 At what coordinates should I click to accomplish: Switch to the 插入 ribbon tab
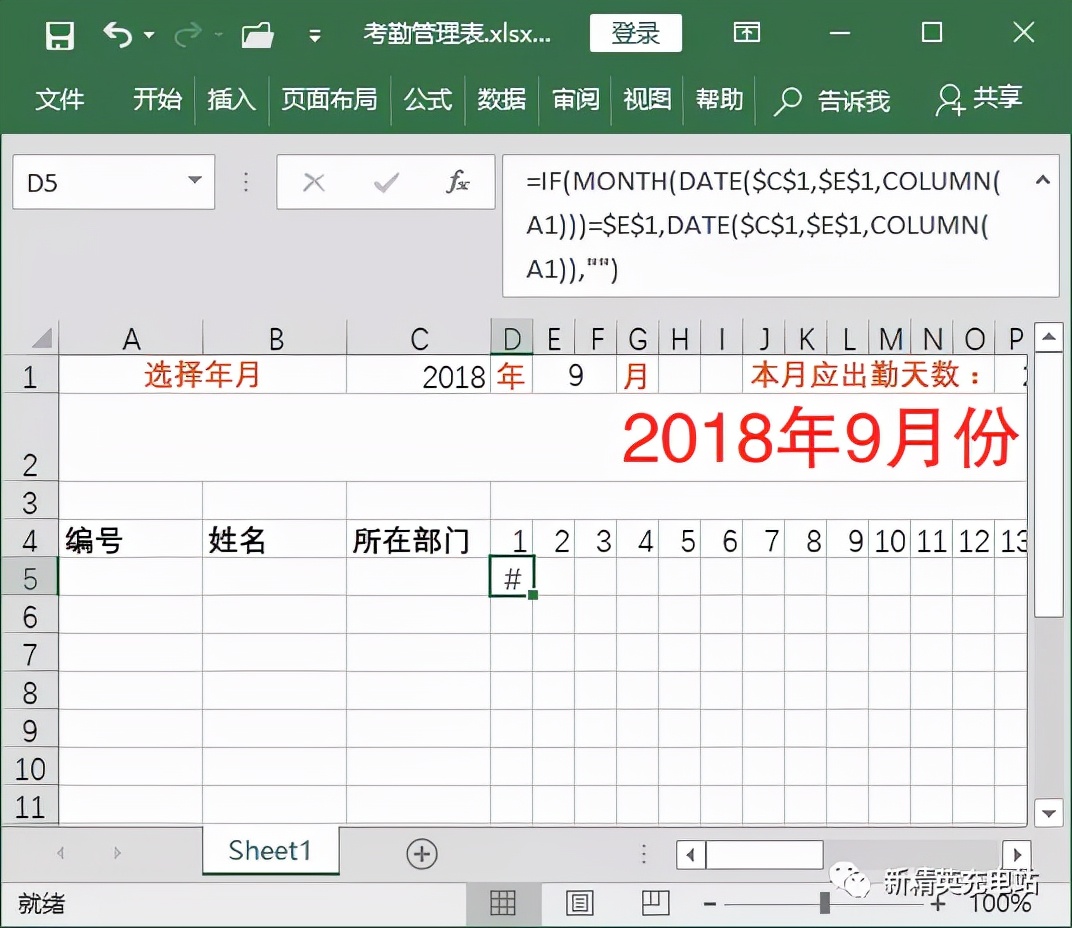coord(231,100)
